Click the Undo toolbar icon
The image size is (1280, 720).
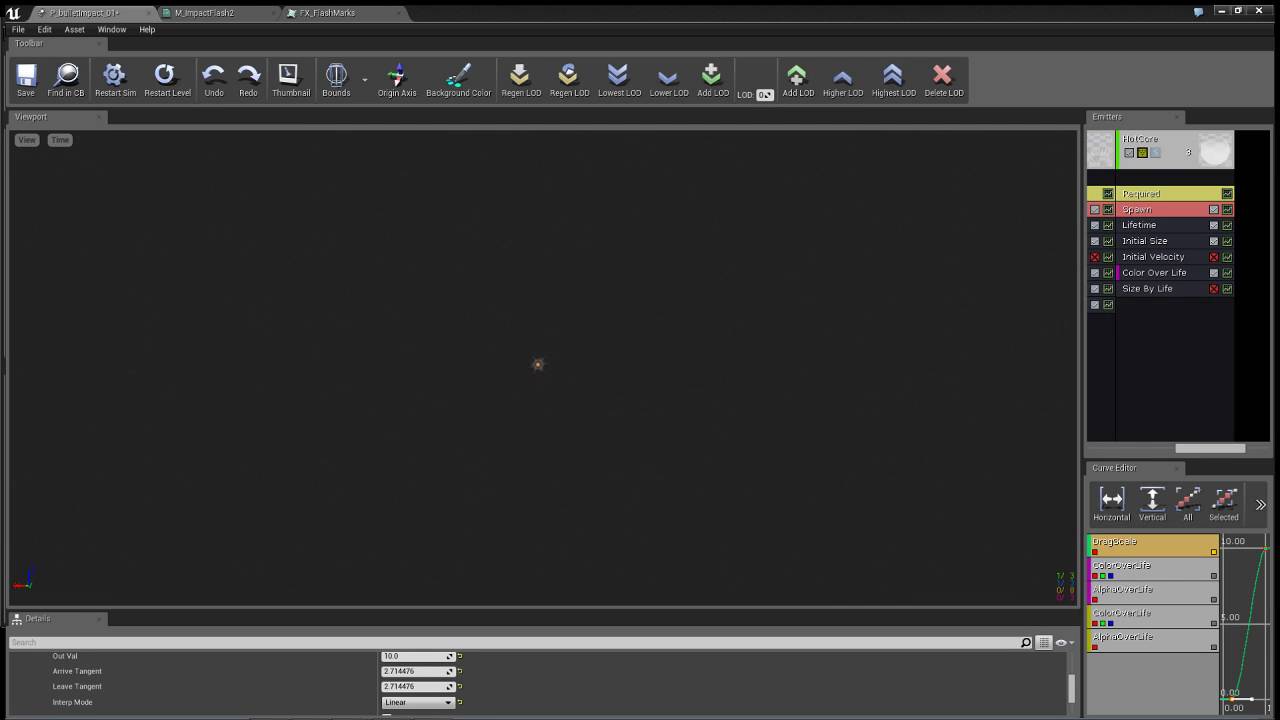point(214,79)
